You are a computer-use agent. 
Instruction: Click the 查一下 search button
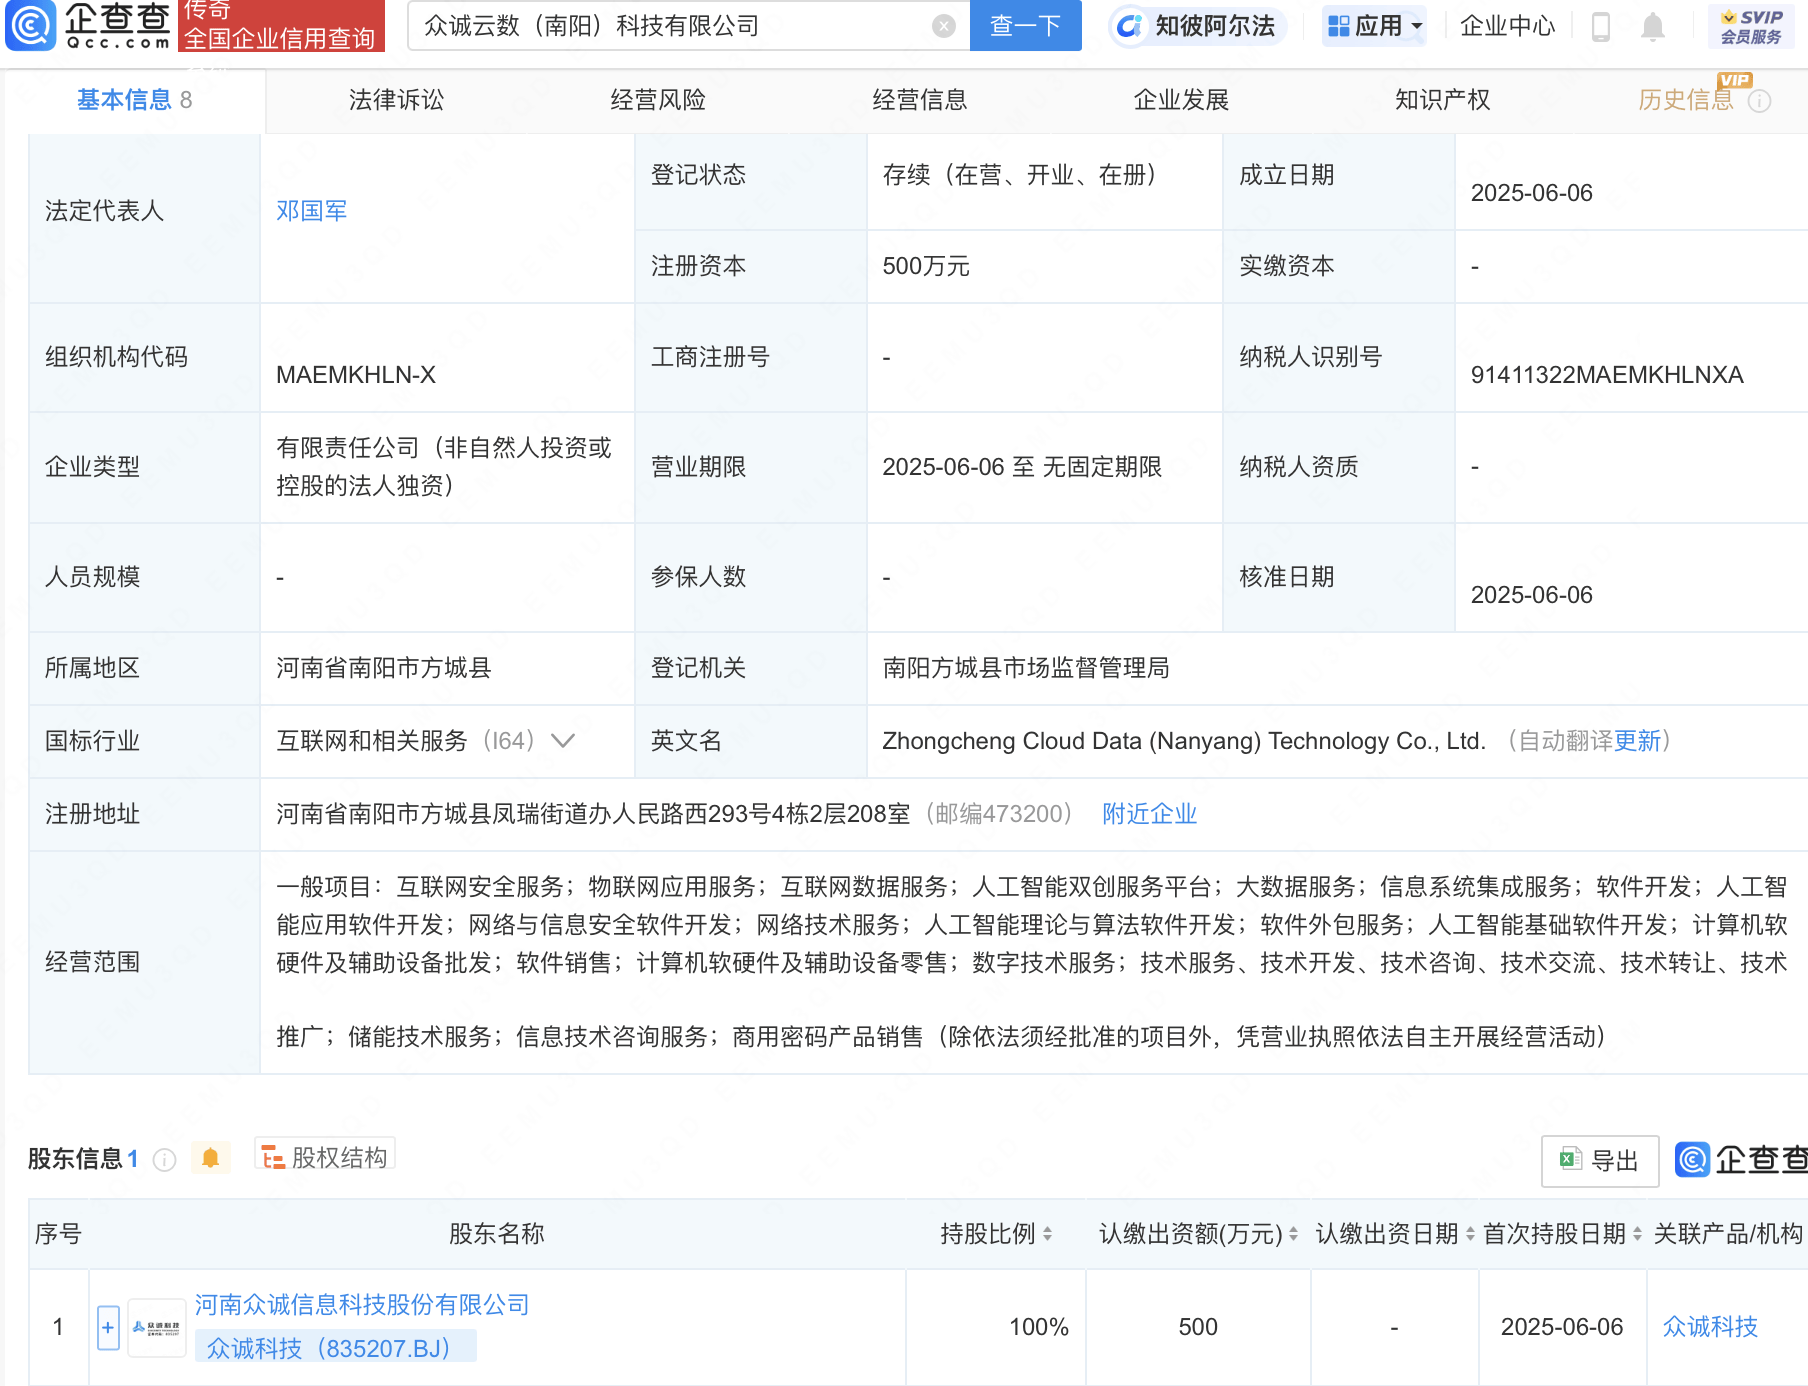click(1026, 26)
